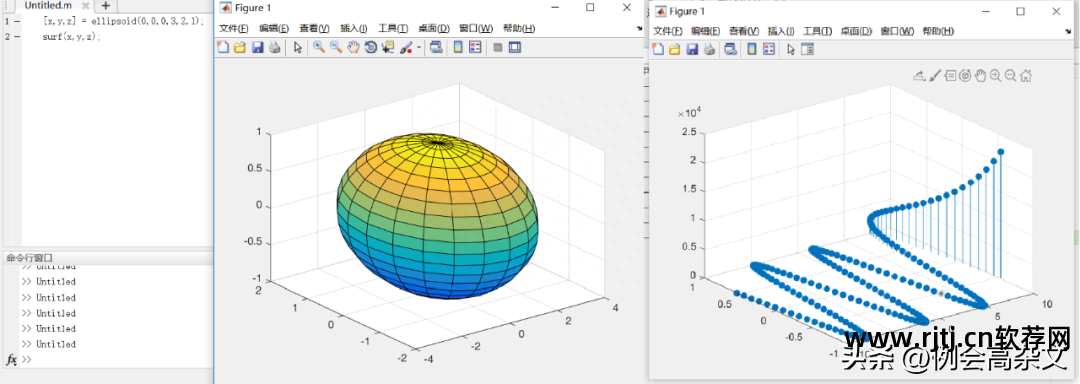1080x384 pixels.
Task: Select Zoom In tool in ellipsoid figure toolbar
Action: (x=319, y=47)
